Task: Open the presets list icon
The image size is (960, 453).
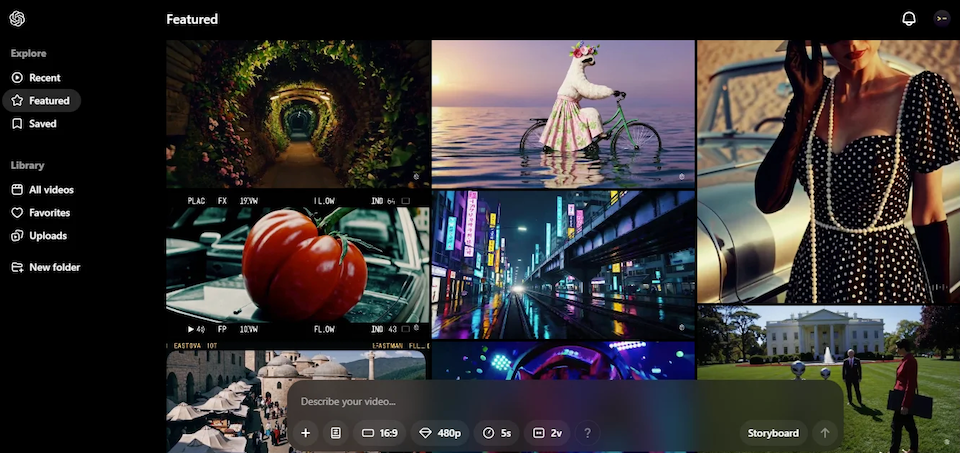Action: pyautogui.click(x=336, y=433)
